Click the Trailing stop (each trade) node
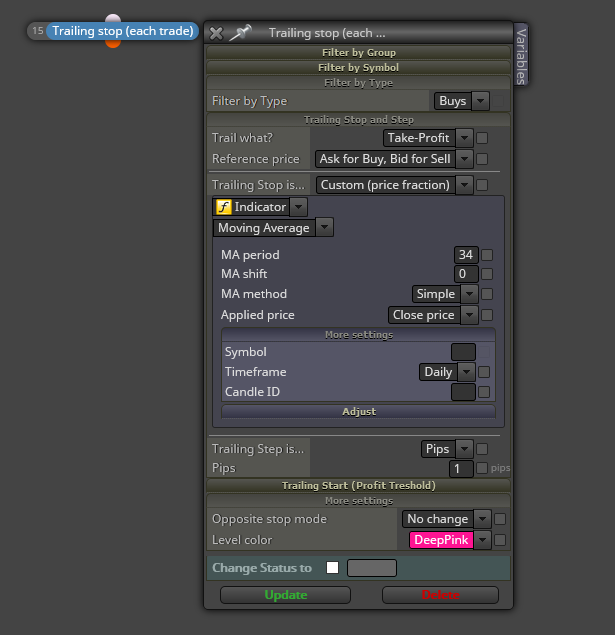This screenshot has width=615, height=635. (122, 31)
